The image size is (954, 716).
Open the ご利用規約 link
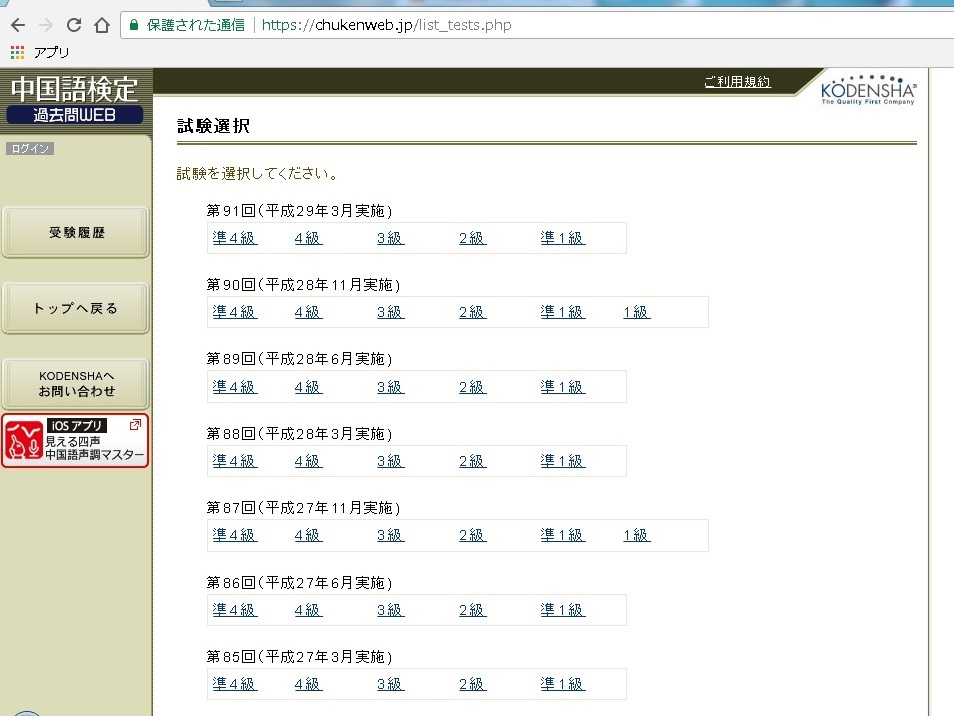(x=737, y=82)
